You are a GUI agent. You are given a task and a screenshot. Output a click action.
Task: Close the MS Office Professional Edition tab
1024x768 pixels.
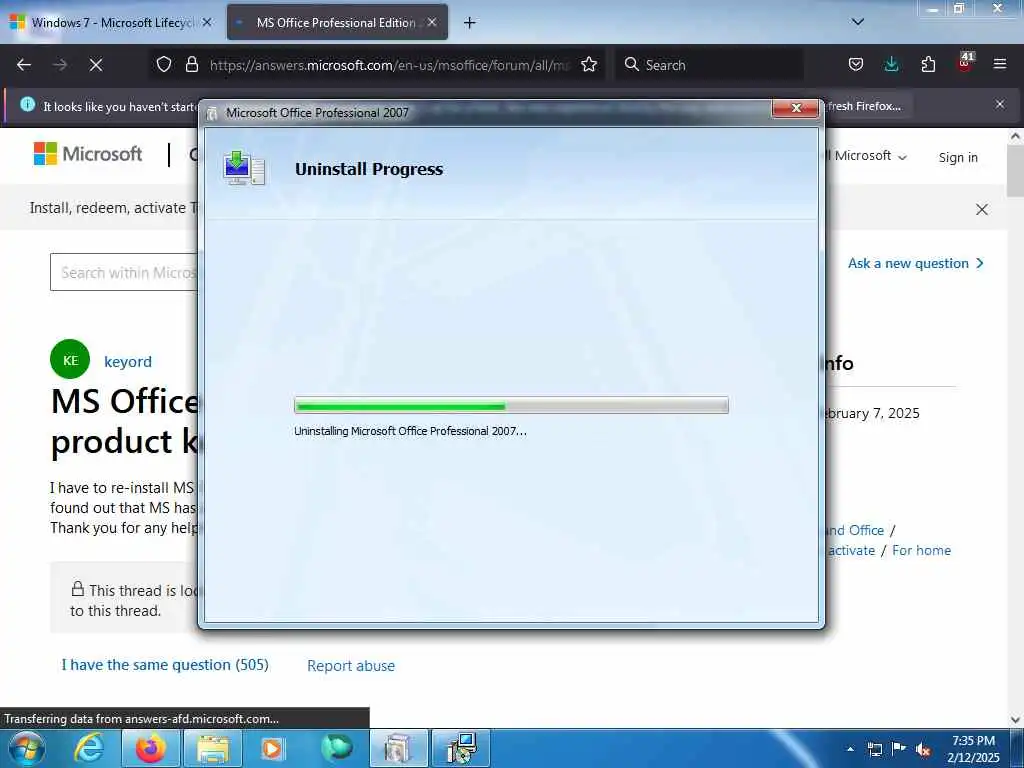pos(432,22)
